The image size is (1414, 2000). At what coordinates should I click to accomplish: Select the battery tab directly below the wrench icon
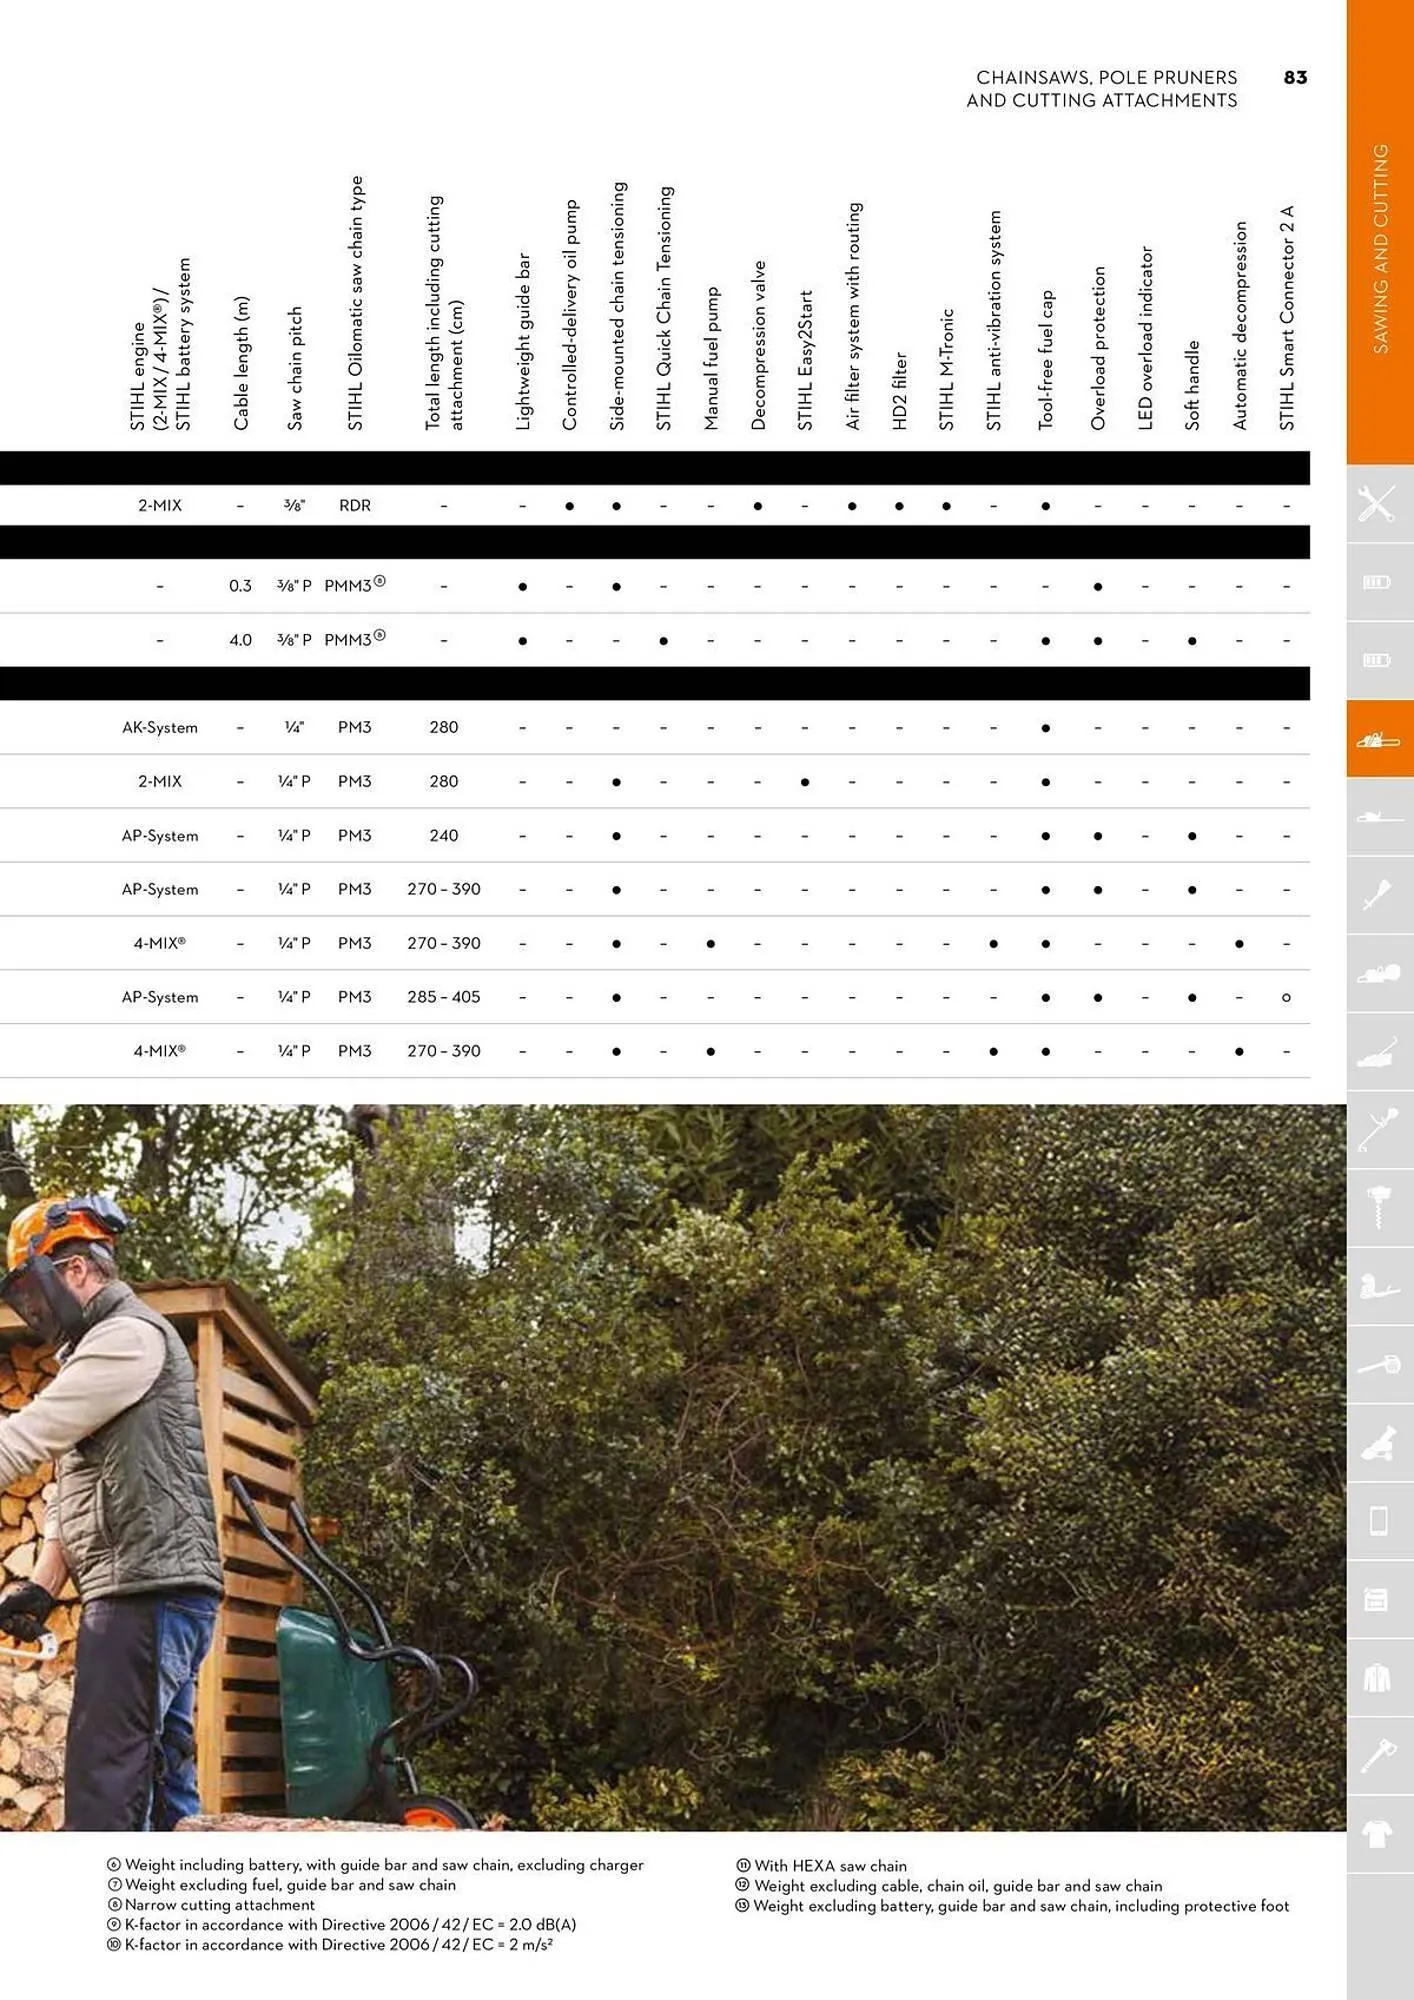click(1378, 582)
